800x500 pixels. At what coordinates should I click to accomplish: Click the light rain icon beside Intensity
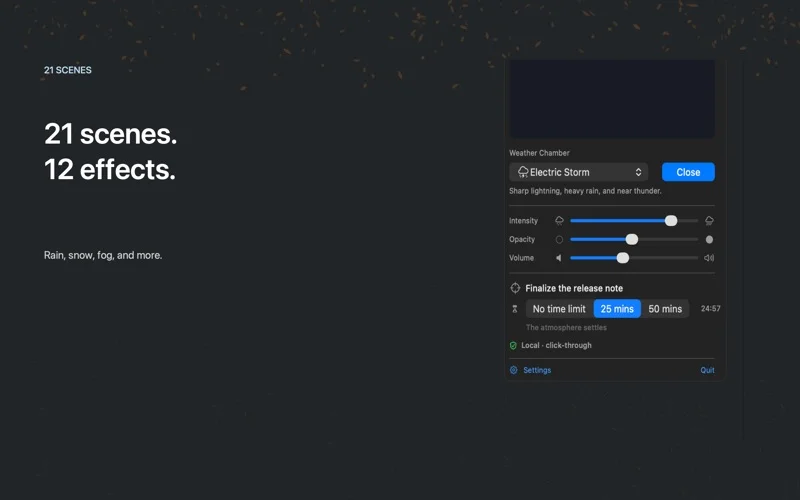[x=559, y=220]
